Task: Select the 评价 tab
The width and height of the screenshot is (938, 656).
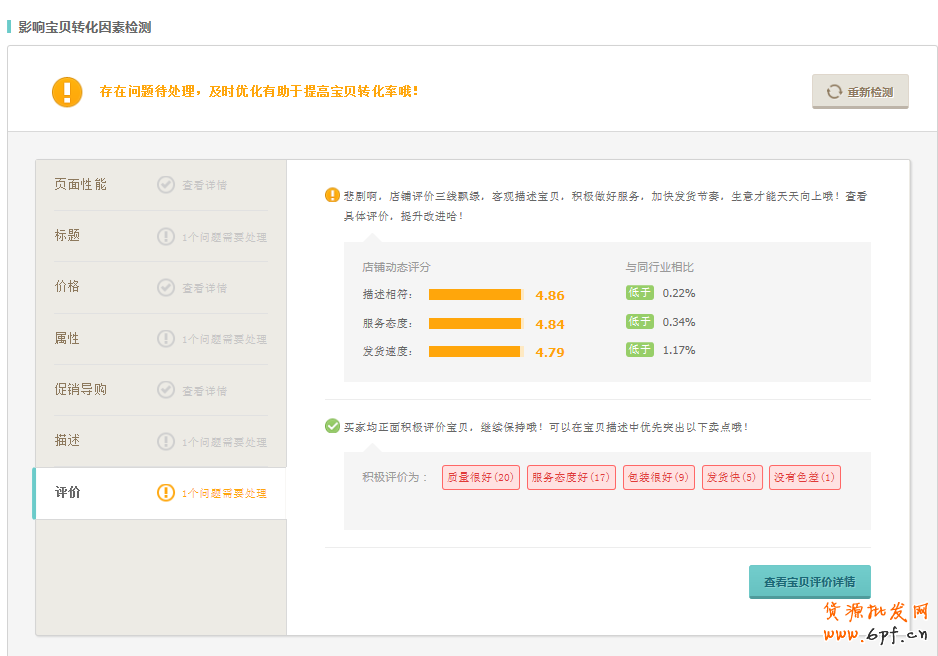Action: (67, 493)
